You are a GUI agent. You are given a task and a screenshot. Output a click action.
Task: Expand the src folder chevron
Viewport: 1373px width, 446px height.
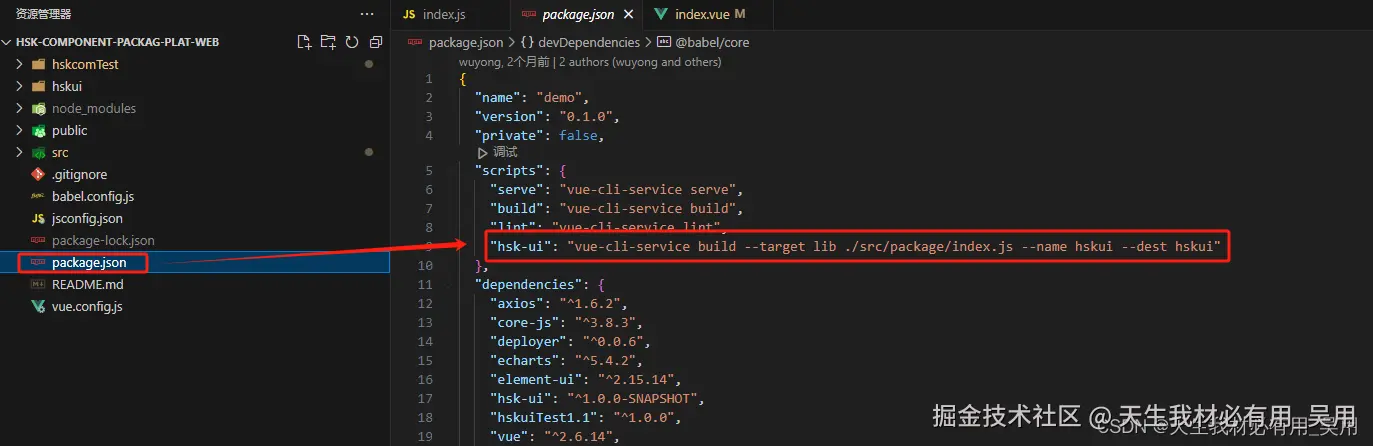pos(19,152)
